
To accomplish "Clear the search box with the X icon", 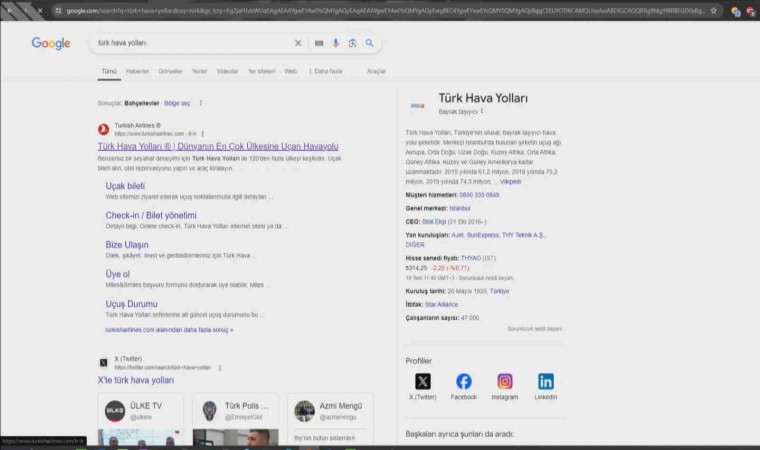I will [x=298, y=44].
